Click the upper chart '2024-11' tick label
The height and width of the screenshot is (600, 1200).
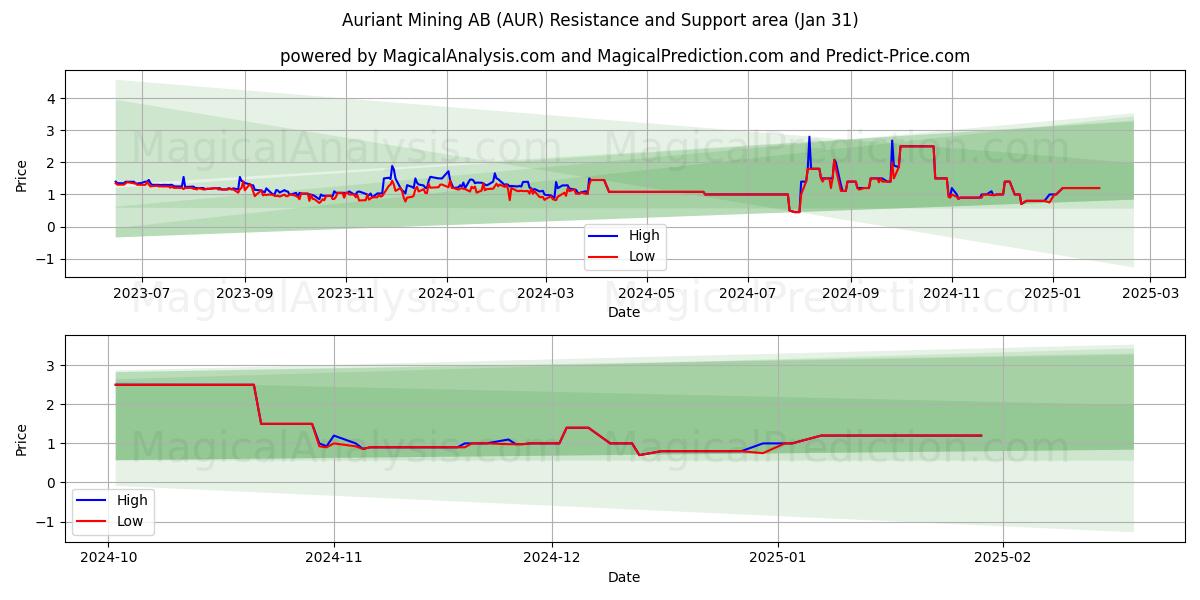point(952,293)
